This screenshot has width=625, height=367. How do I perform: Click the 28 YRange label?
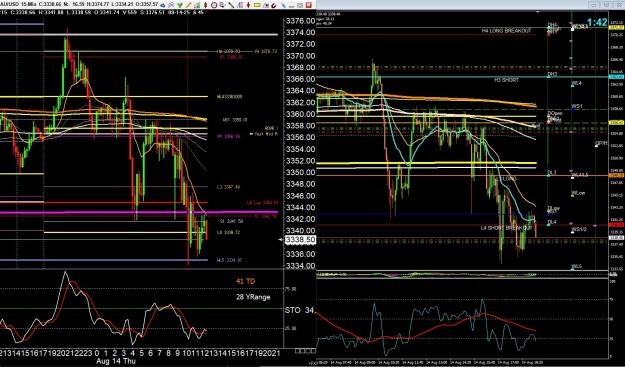[253, 297]
